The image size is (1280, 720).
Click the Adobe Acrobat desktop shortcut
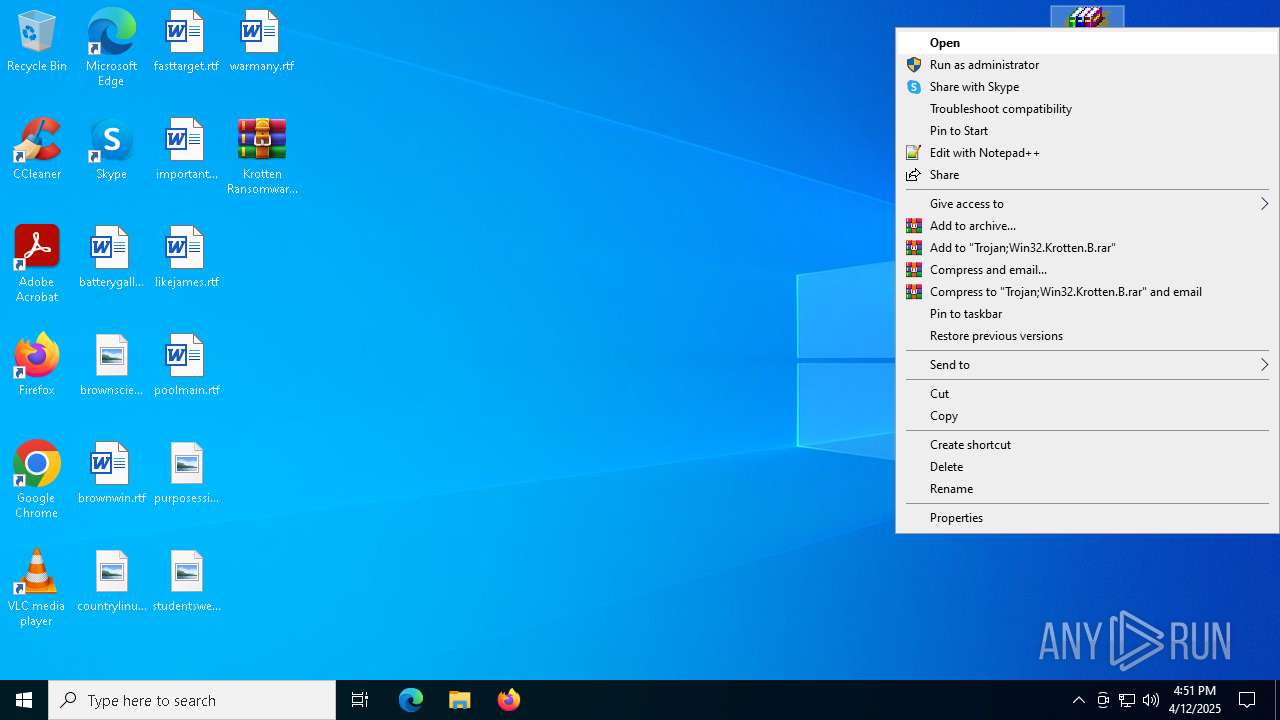point(37,264)
